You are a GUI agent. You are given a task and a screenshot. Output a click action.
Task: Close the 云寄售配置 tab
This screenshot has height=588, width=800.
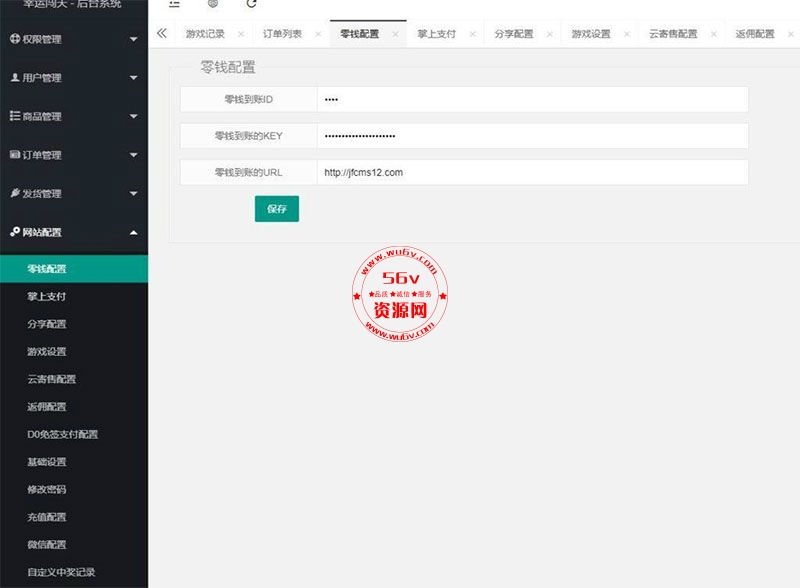coord(714,34)
